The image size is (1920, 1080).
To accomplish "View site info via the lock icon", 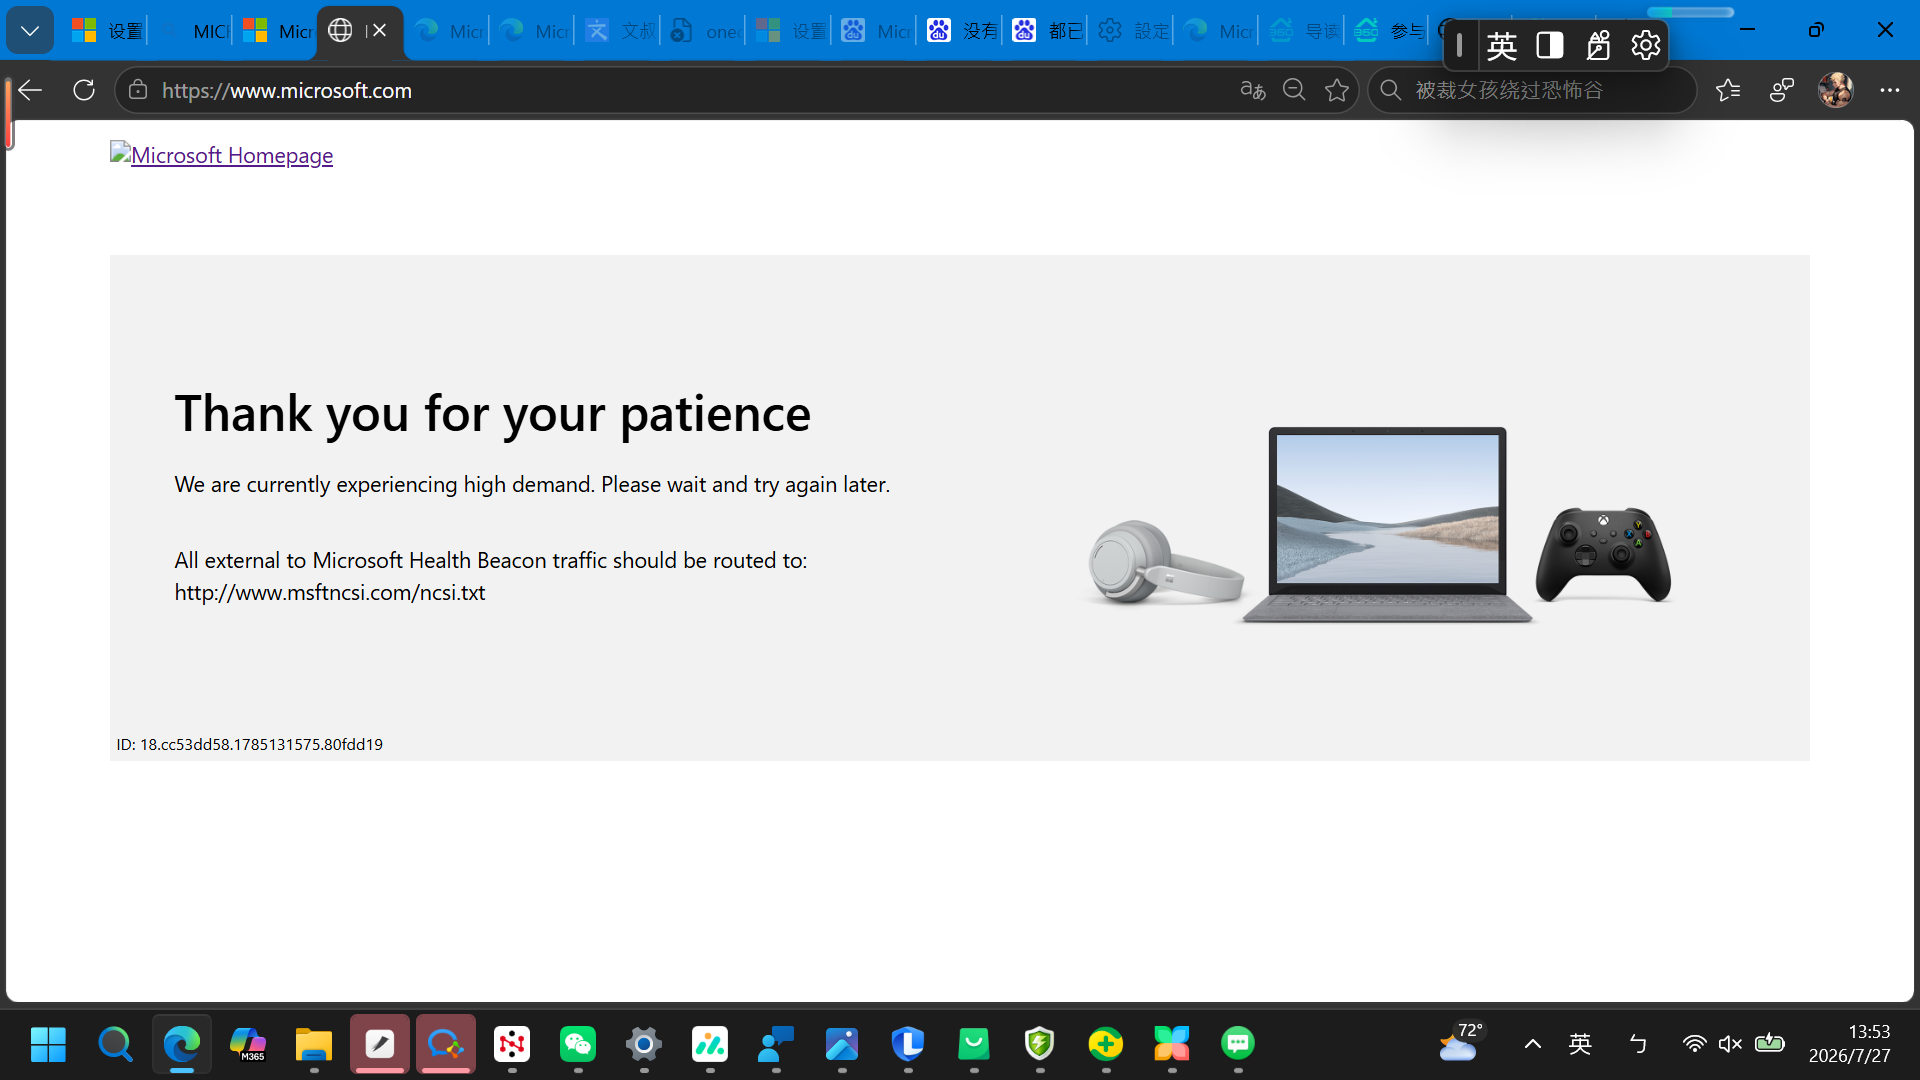I will [x=138, y=90].
